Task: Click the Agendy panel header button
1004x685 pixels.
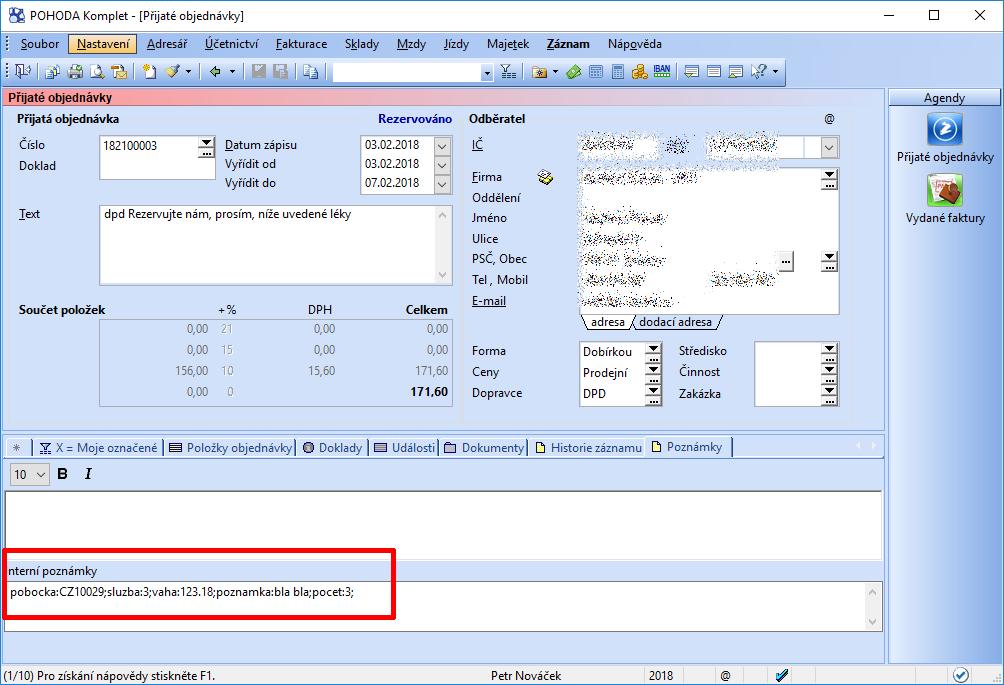Action: pyautogui.click(x=944, y=97)
